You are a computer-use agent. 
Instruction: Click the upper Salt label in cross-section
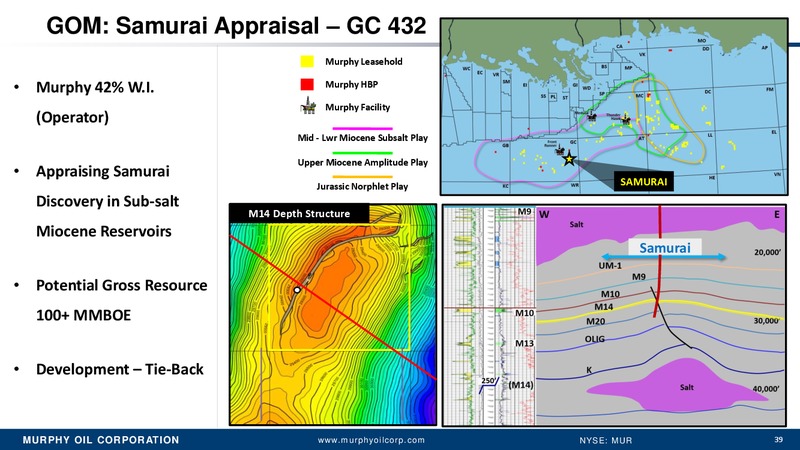tap(576, 224)
